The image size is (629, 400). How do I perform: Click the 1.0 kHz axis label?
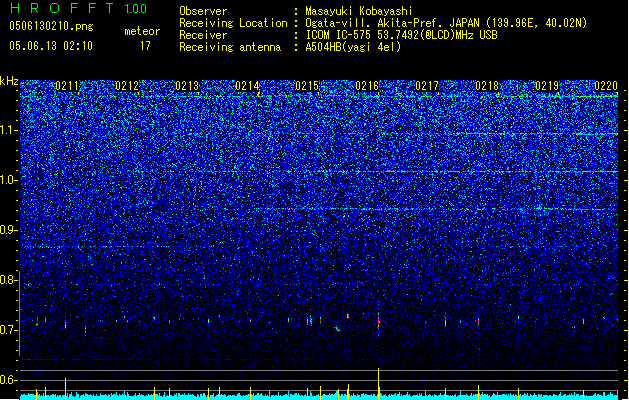(9, 180)
